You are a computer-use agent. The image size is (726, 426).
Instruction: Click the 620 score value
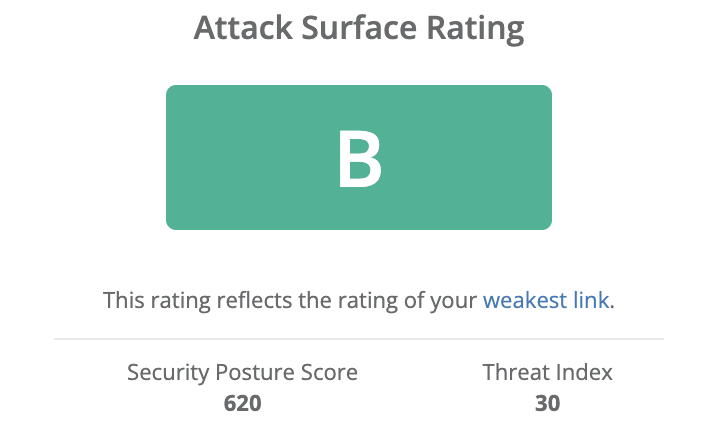(x=242, y=403)
